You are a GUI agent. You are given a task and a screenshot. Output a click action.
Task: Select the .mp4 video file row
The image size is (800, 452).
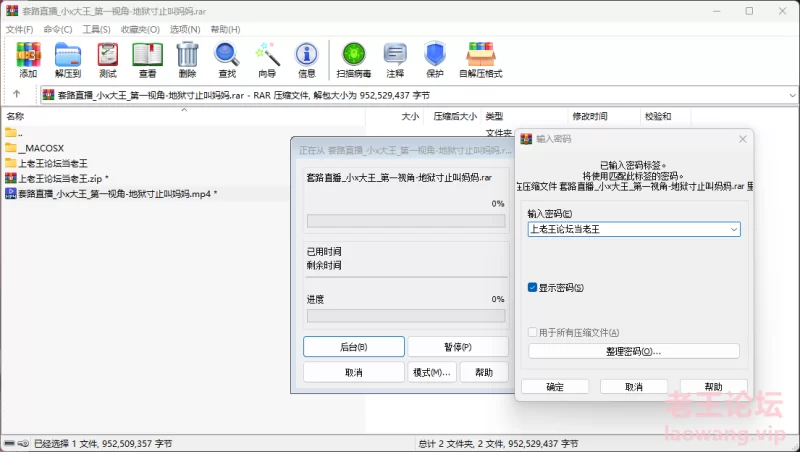pyautogui.click(x=111, y=194)
